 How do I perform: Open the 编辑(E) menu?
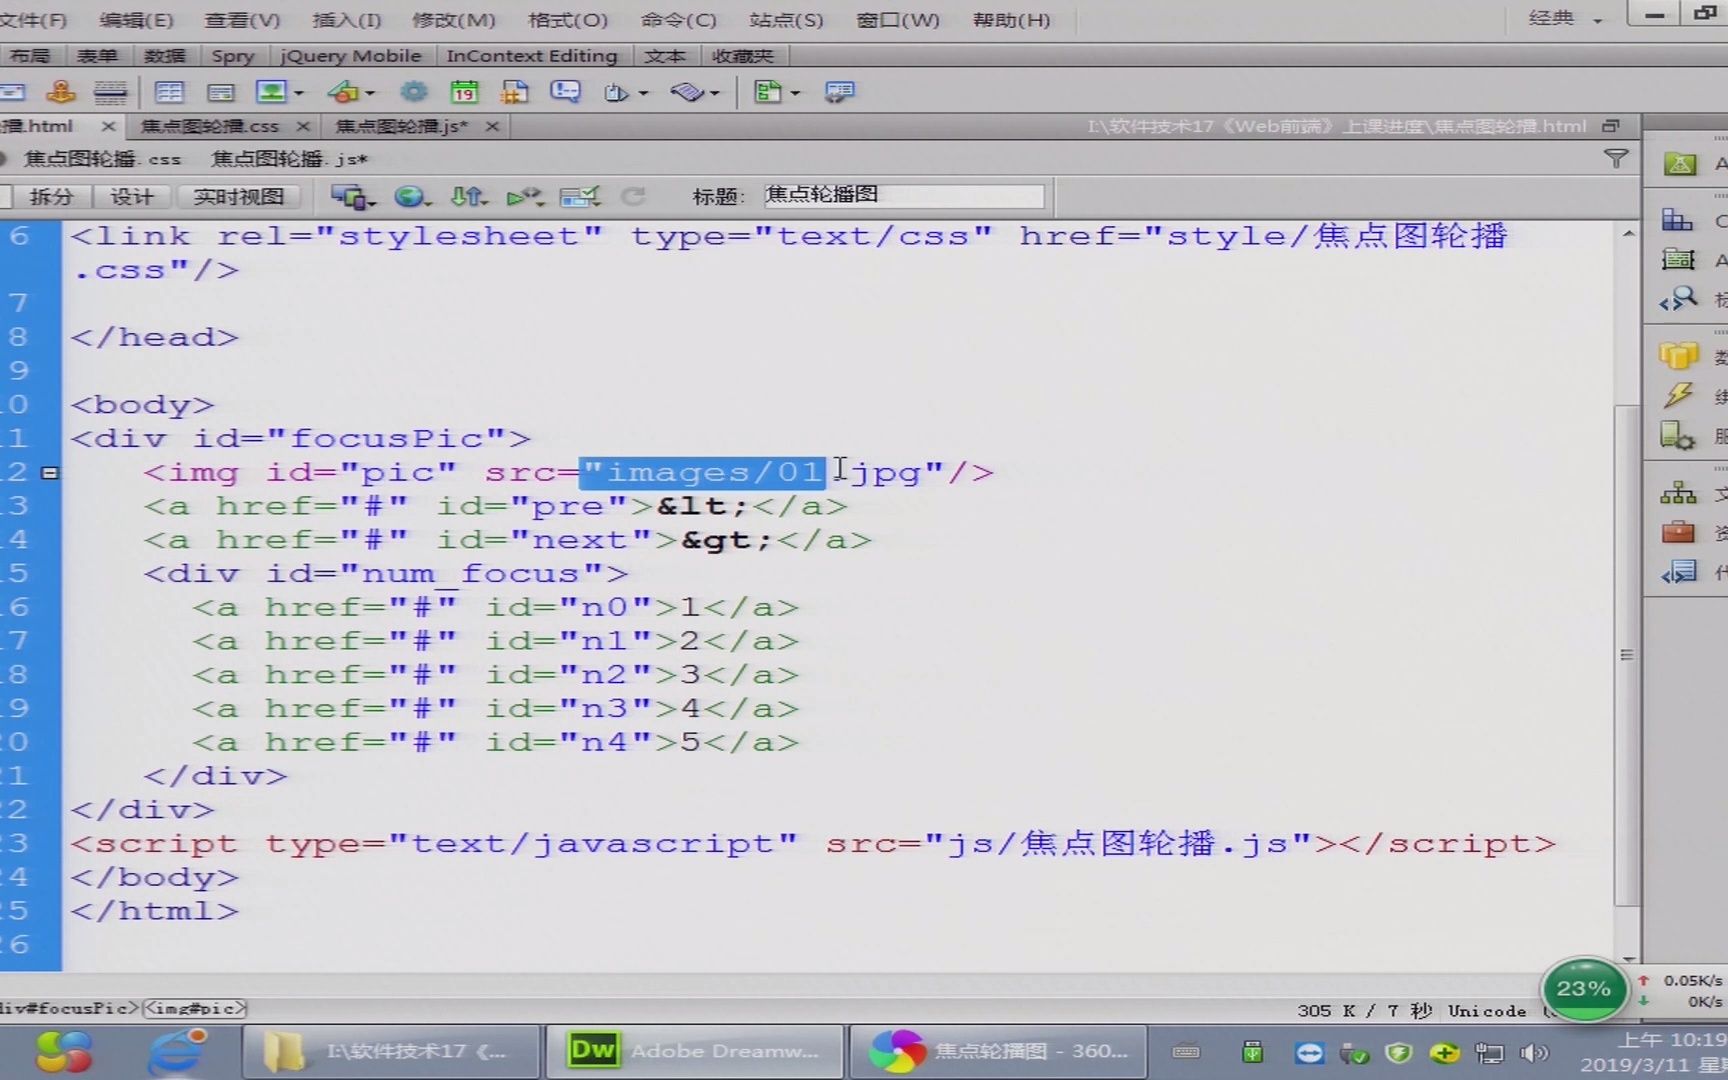click(x=136, y=20)
